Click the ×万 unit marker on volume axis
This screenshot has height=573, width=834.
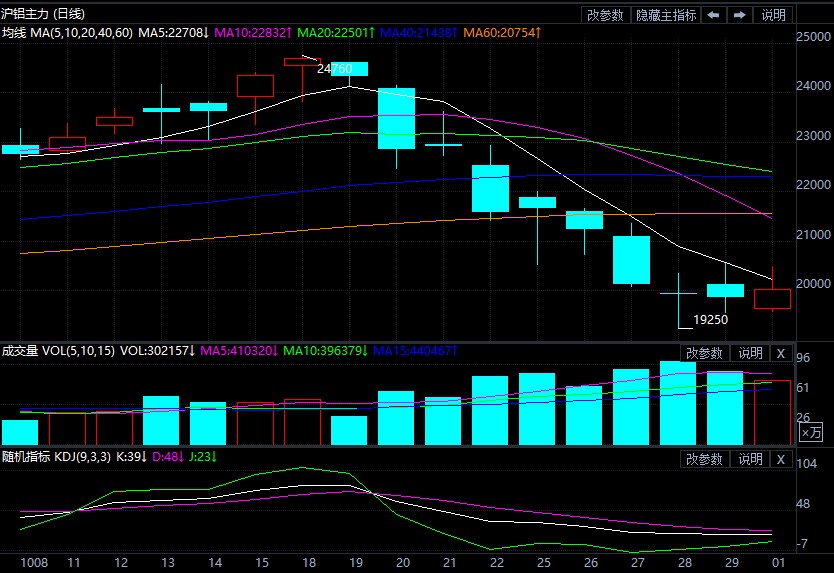click(x=811, y=434)
